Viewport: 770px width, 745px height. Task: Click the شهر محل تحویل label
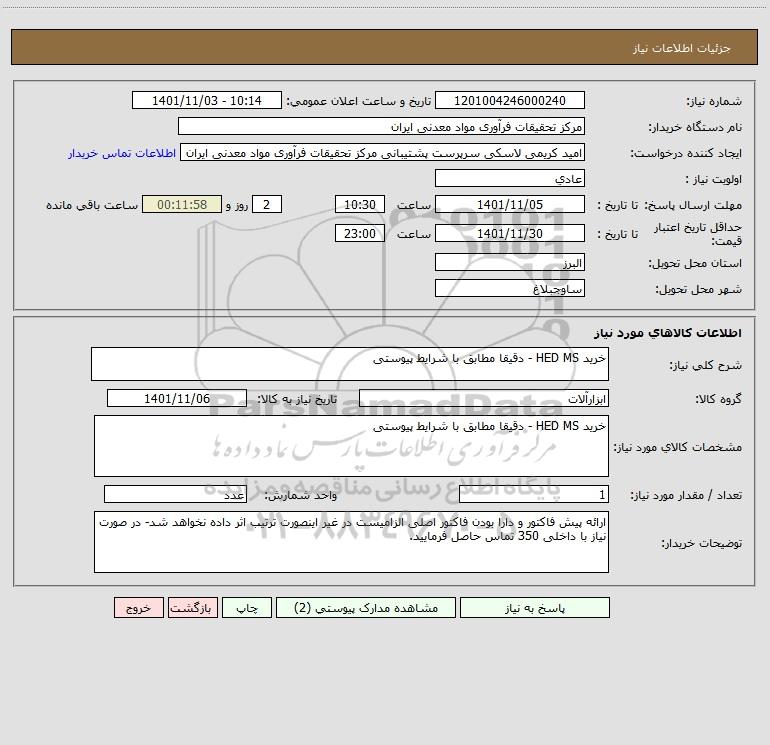point(699,290)
